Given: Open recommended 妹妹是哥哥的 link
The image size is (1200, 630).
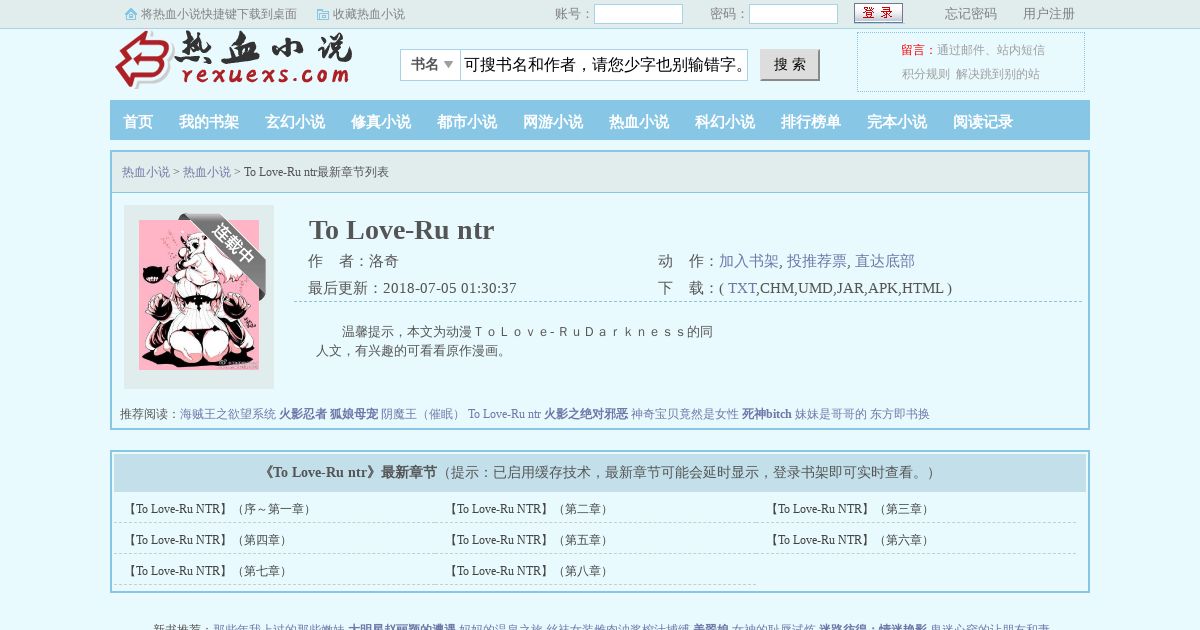Looking at the screenshot, I should (x=831, y=414).
